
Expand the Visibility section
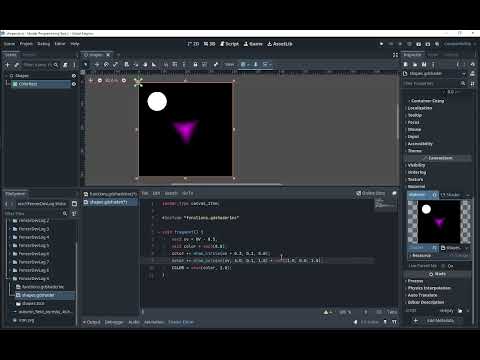click(x=416, y=165)
